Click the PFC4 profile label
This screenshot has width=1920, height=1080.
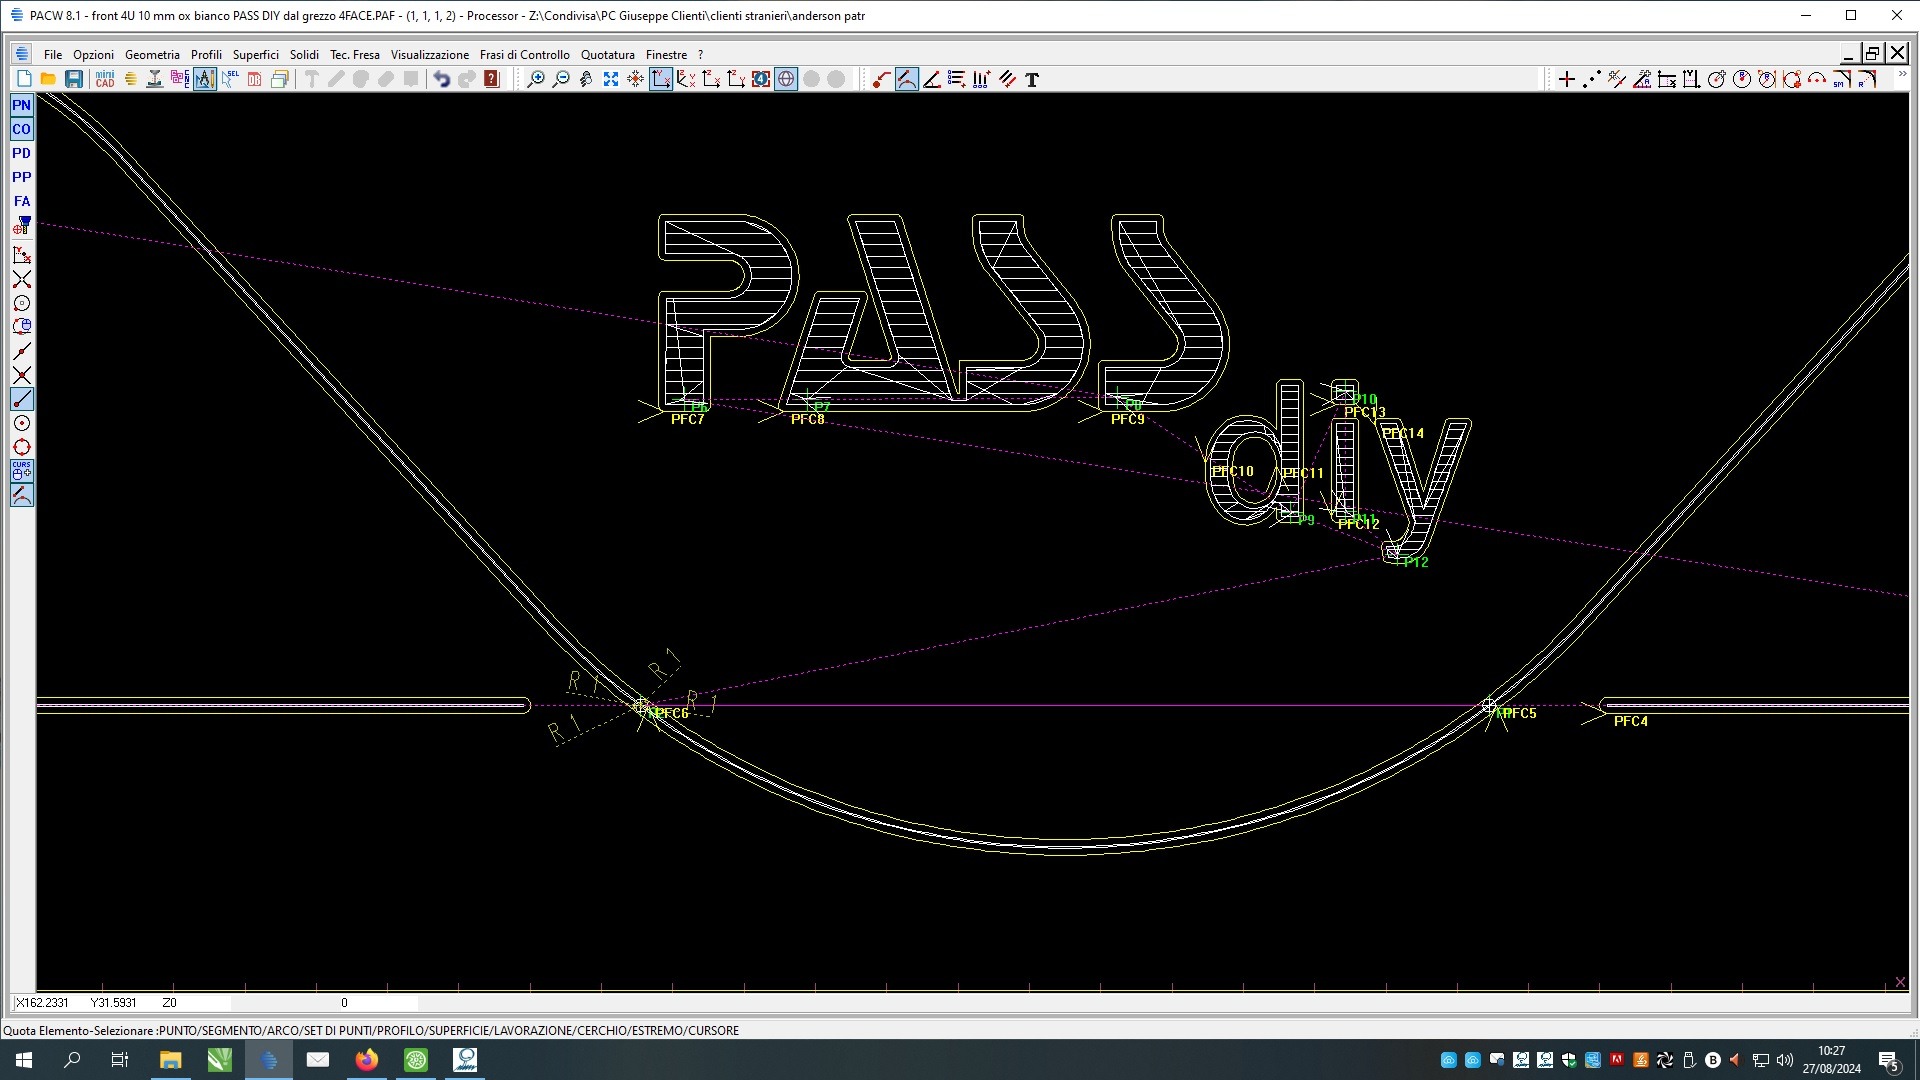pyautogui.click(x=1631, y=721)
